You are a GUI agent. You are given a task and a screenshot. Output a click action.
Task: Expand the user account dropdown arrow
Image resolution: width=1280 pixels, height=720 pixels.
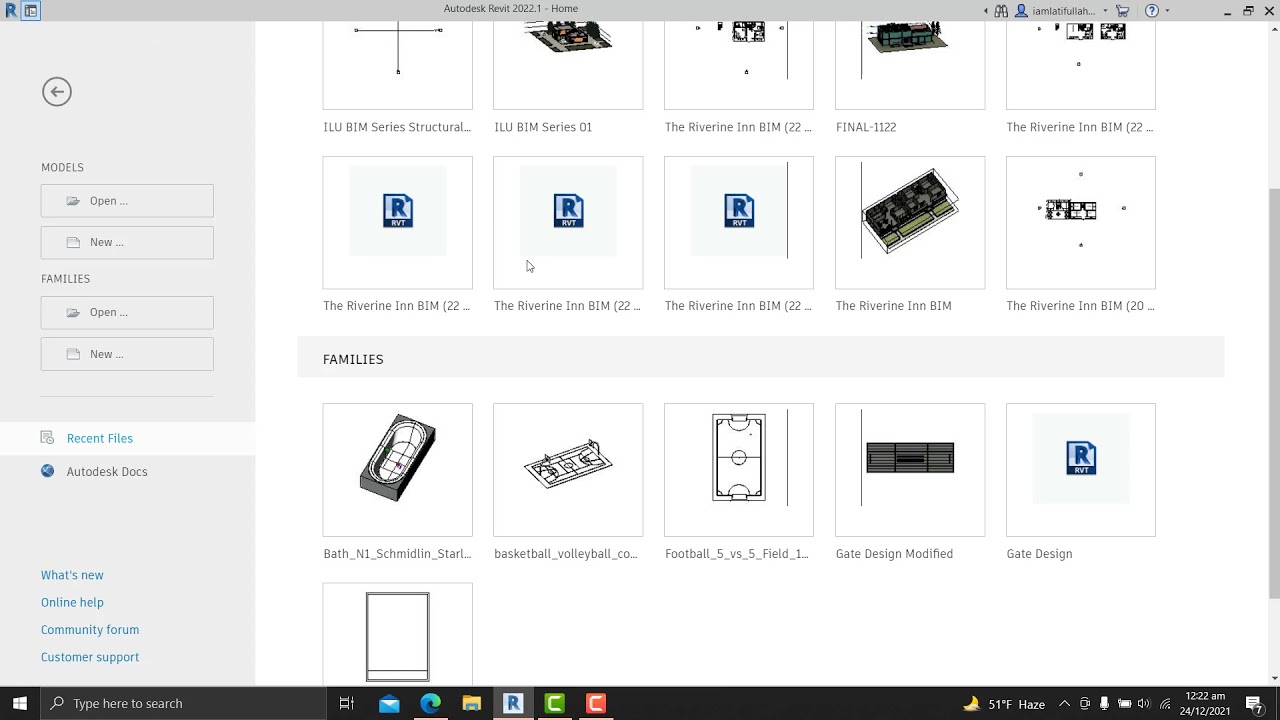pos(1105,11)
